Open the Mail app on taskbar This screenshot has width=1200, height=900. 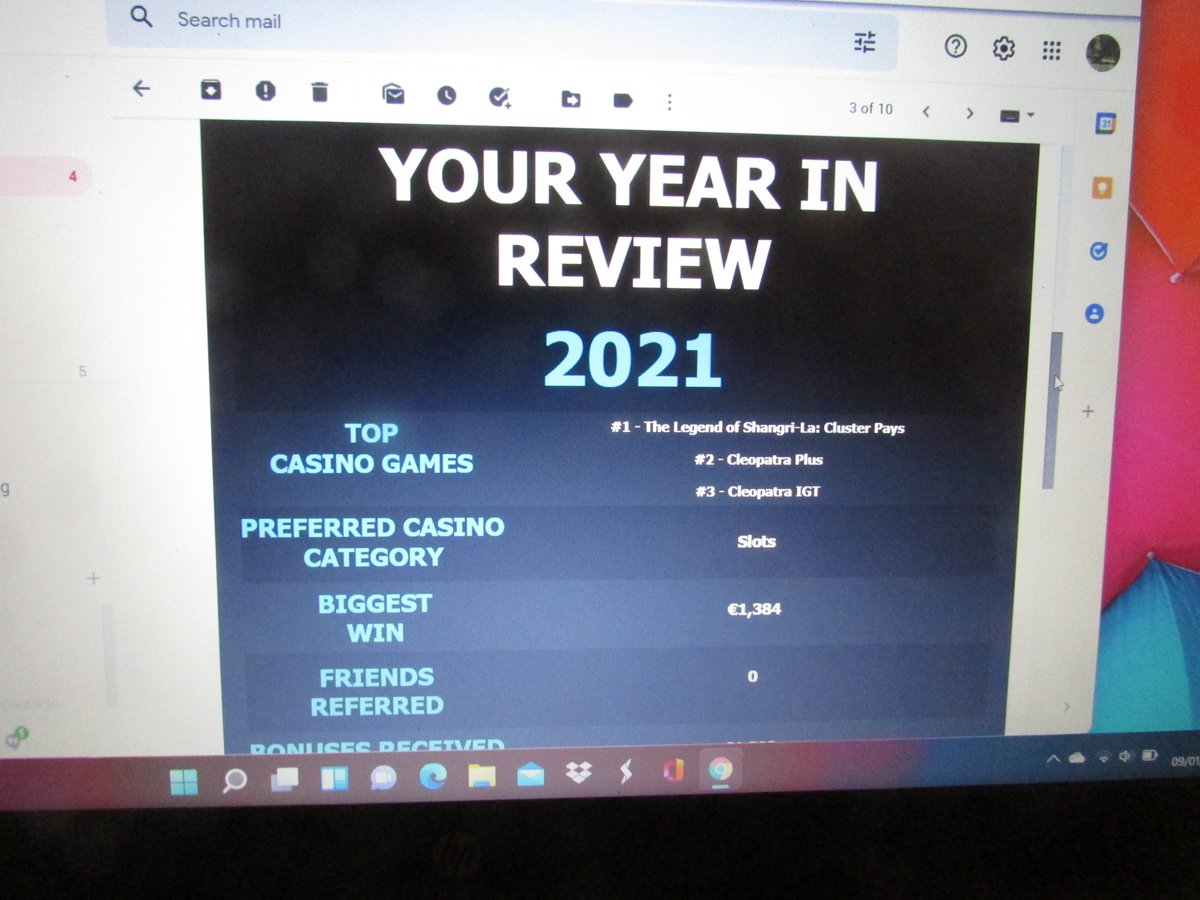click(530, 775)
